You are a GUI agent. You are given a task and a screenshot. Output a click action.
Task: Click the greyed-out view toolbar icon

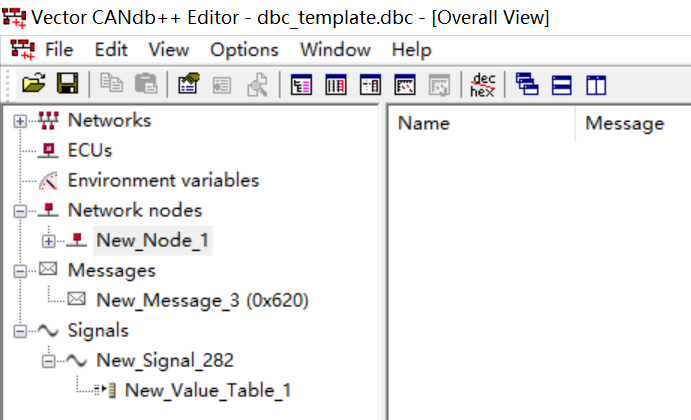point(439,85)
